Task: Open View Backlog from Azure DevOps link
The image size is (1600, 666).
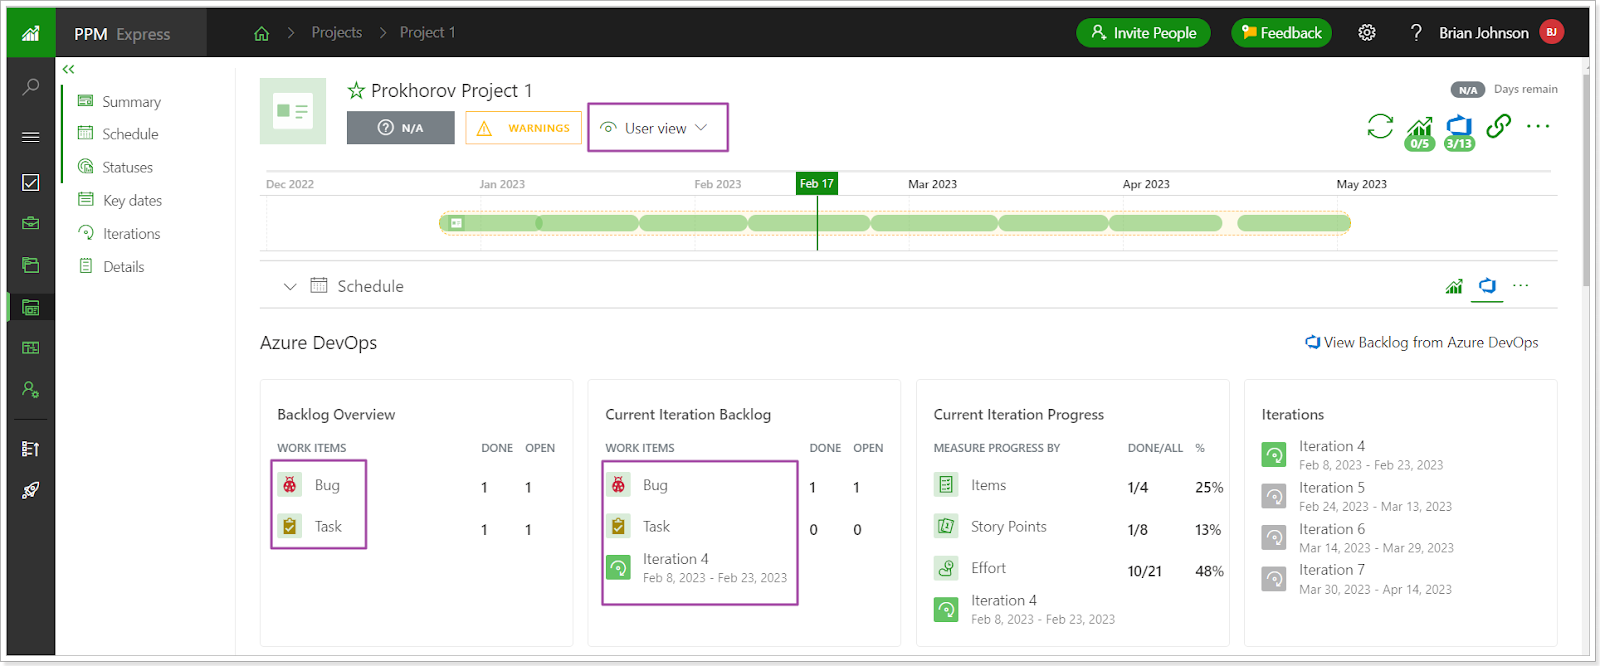Action: 1422,342
